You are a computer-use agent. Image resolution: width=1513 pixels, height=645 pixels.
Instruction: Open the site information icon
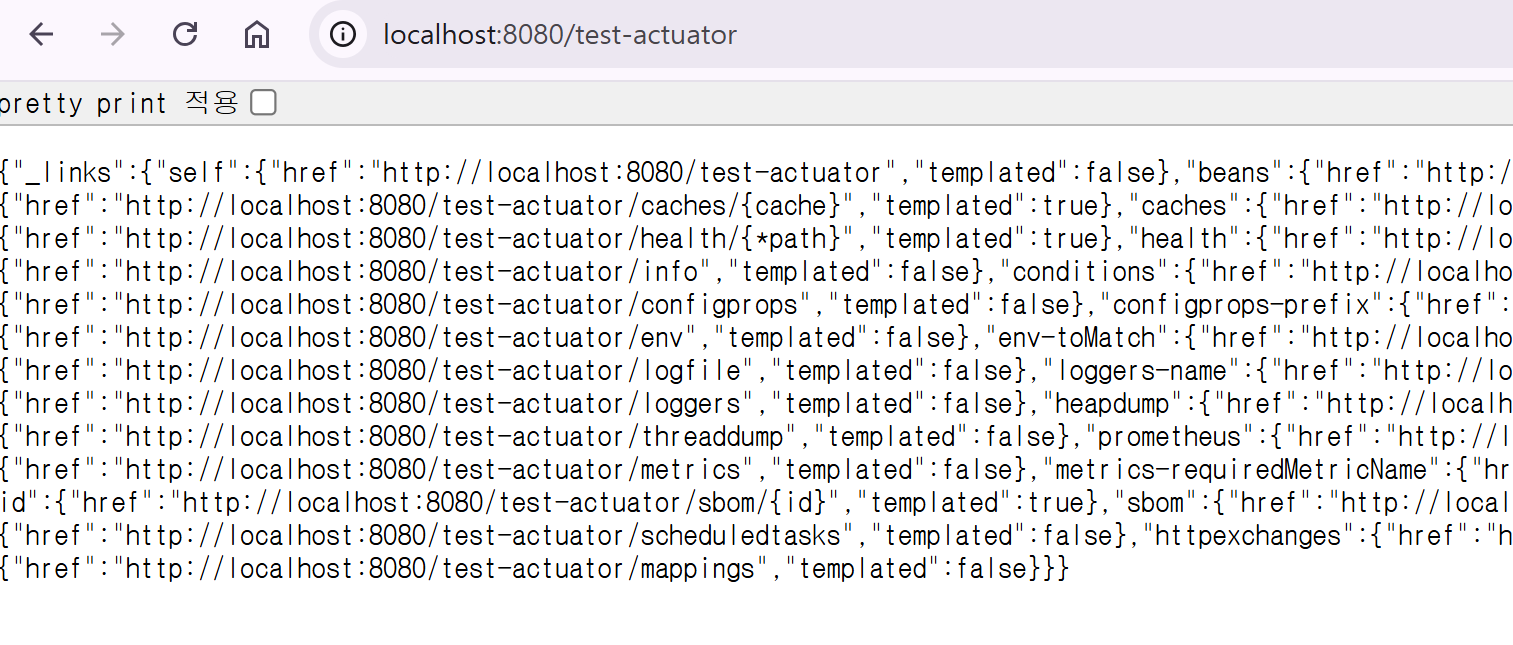point(343,35)
